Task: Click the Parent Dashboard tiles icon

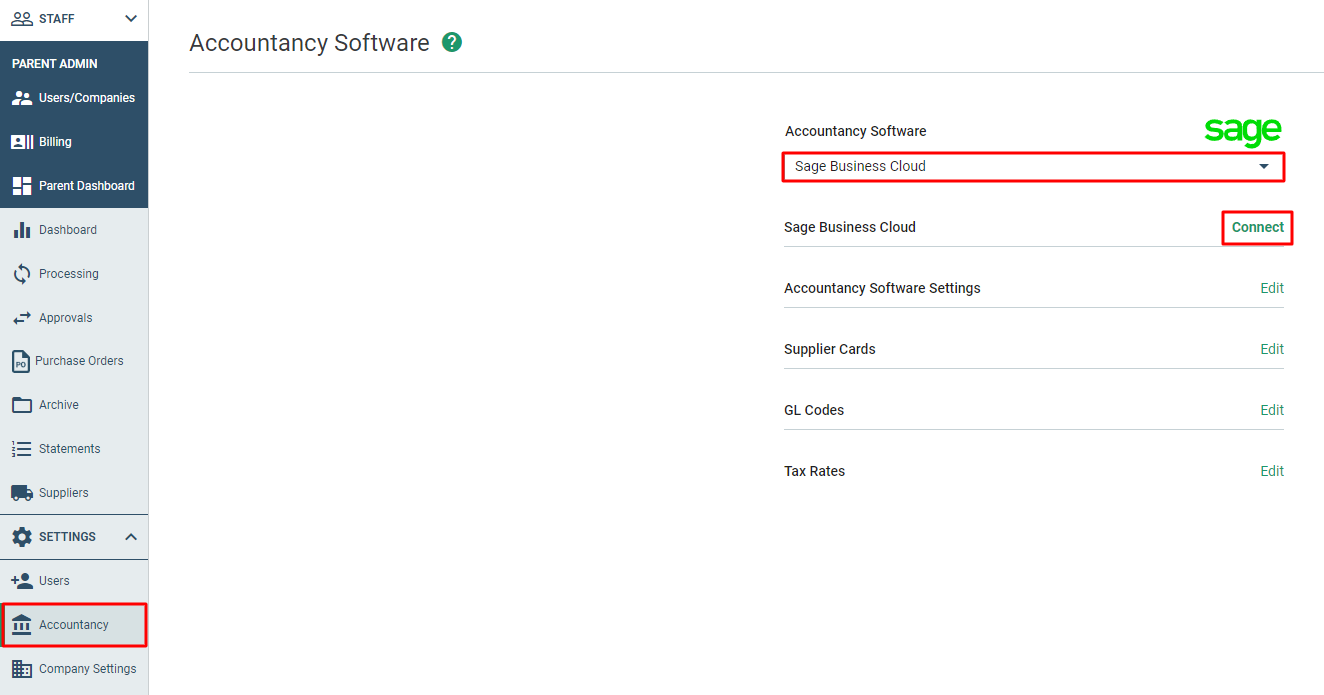Action: pos(22,186)
